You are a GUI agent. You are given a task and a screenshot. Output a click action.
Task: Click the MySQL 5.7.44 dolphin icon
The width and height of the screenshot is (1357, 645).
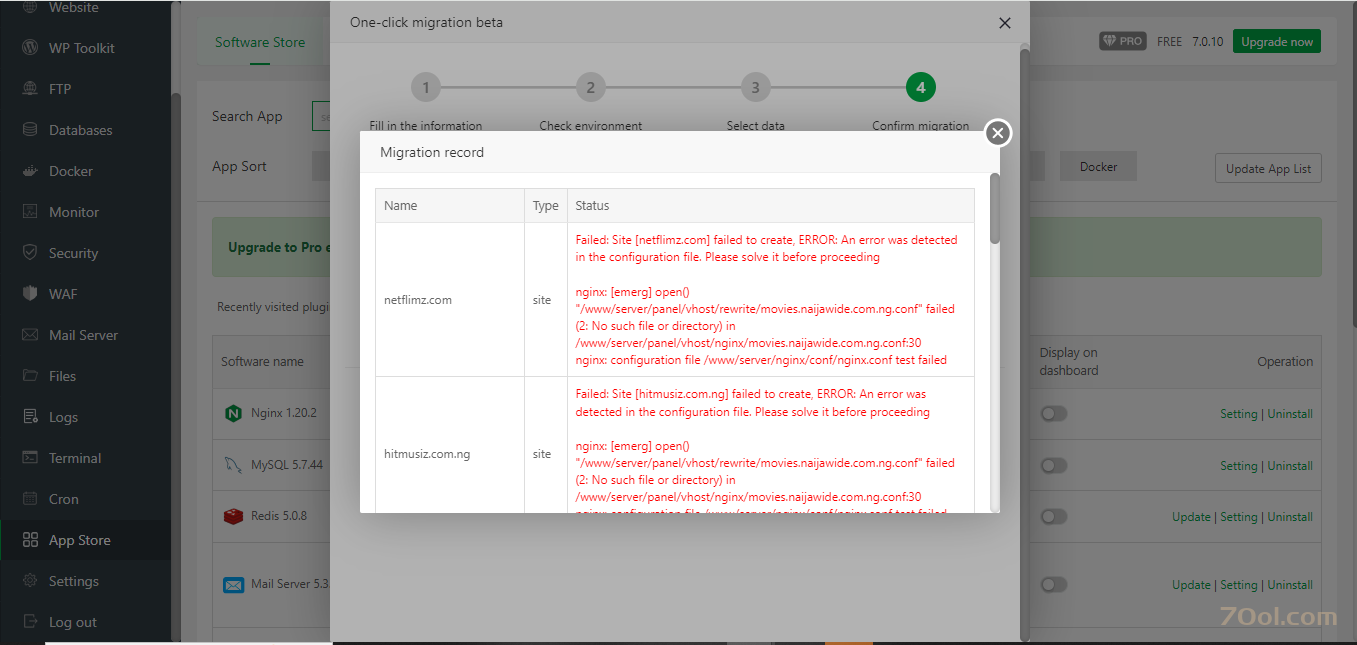pos(233,465)
